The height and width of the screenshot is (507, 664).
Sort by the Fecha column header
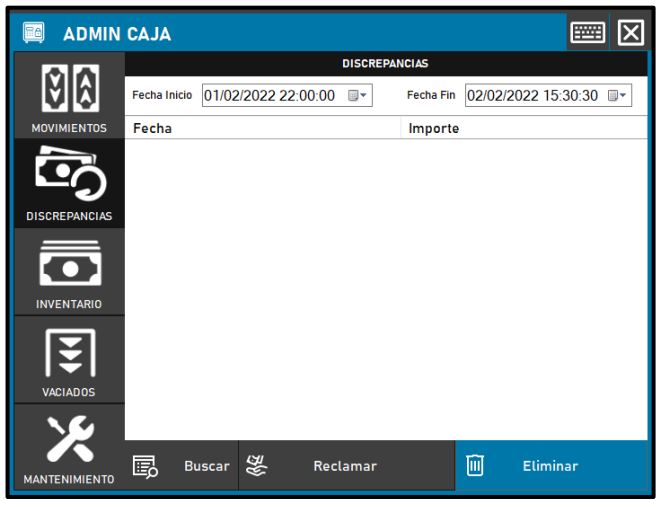click(262, 128)
